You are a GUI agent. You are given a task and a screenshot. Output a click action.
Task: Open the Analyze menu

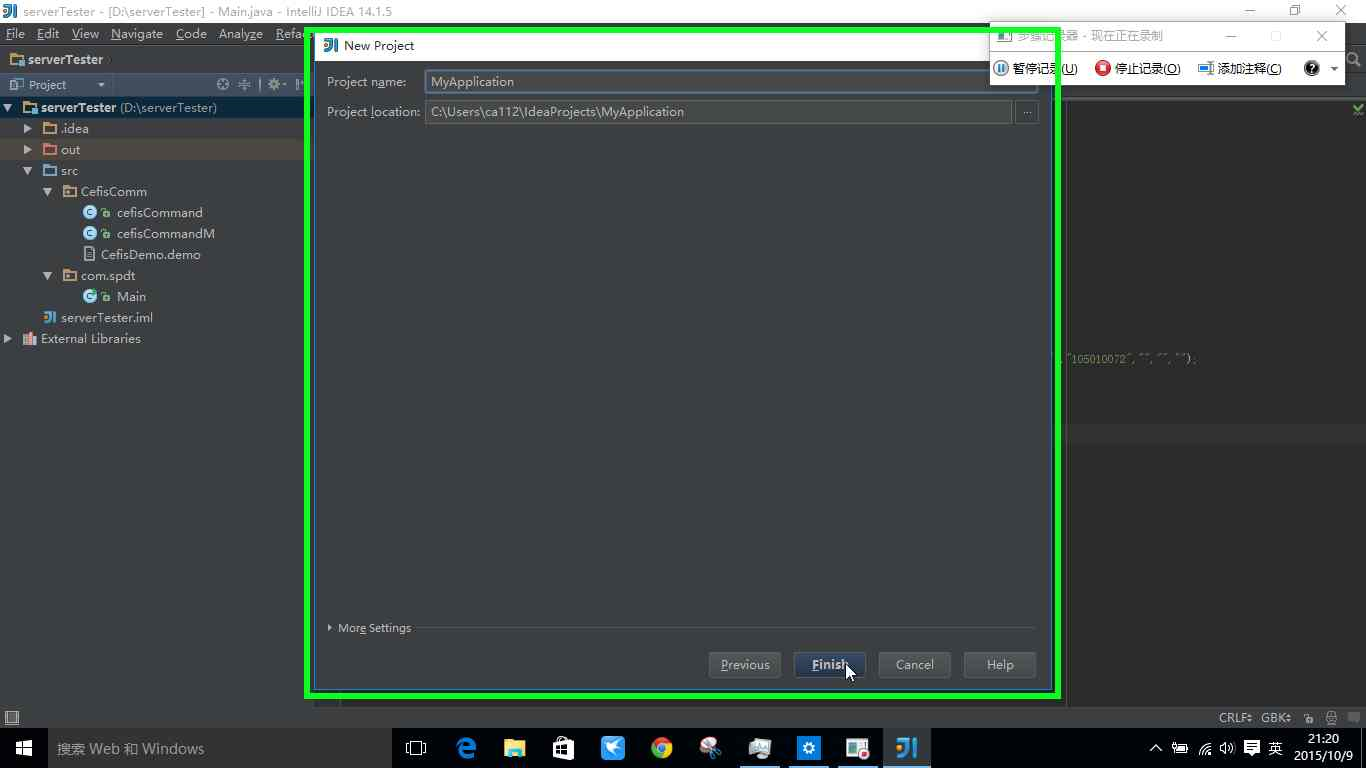pyautogui.click(x=241, y=34)
